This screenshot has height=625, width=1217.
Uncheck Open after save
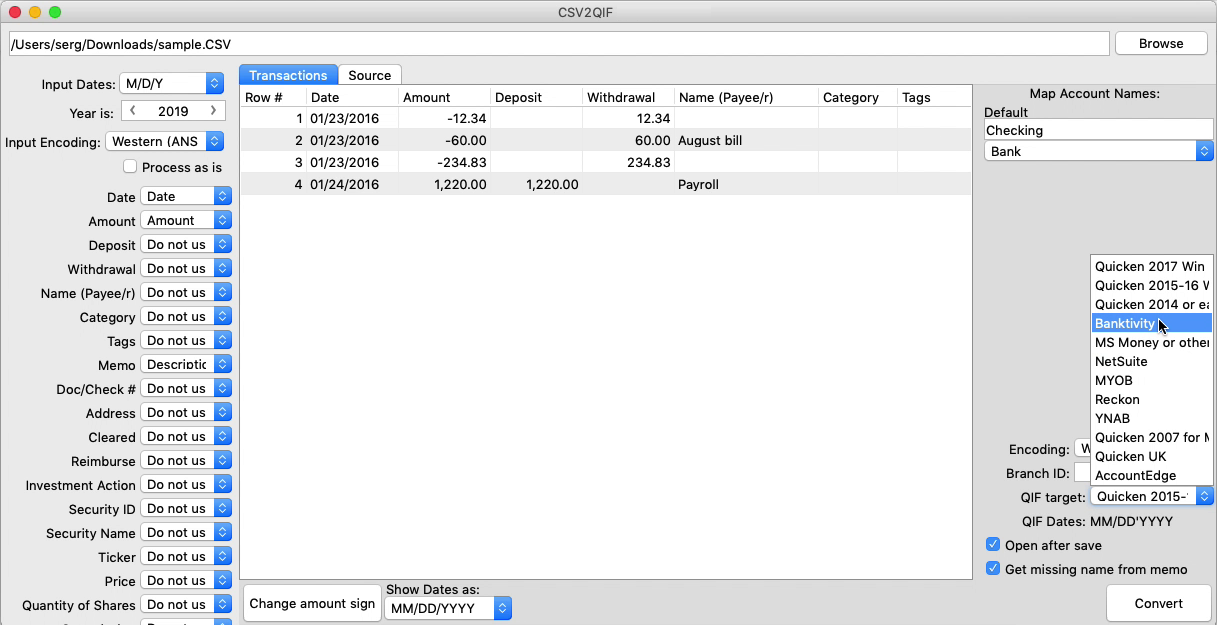point(993,545)
